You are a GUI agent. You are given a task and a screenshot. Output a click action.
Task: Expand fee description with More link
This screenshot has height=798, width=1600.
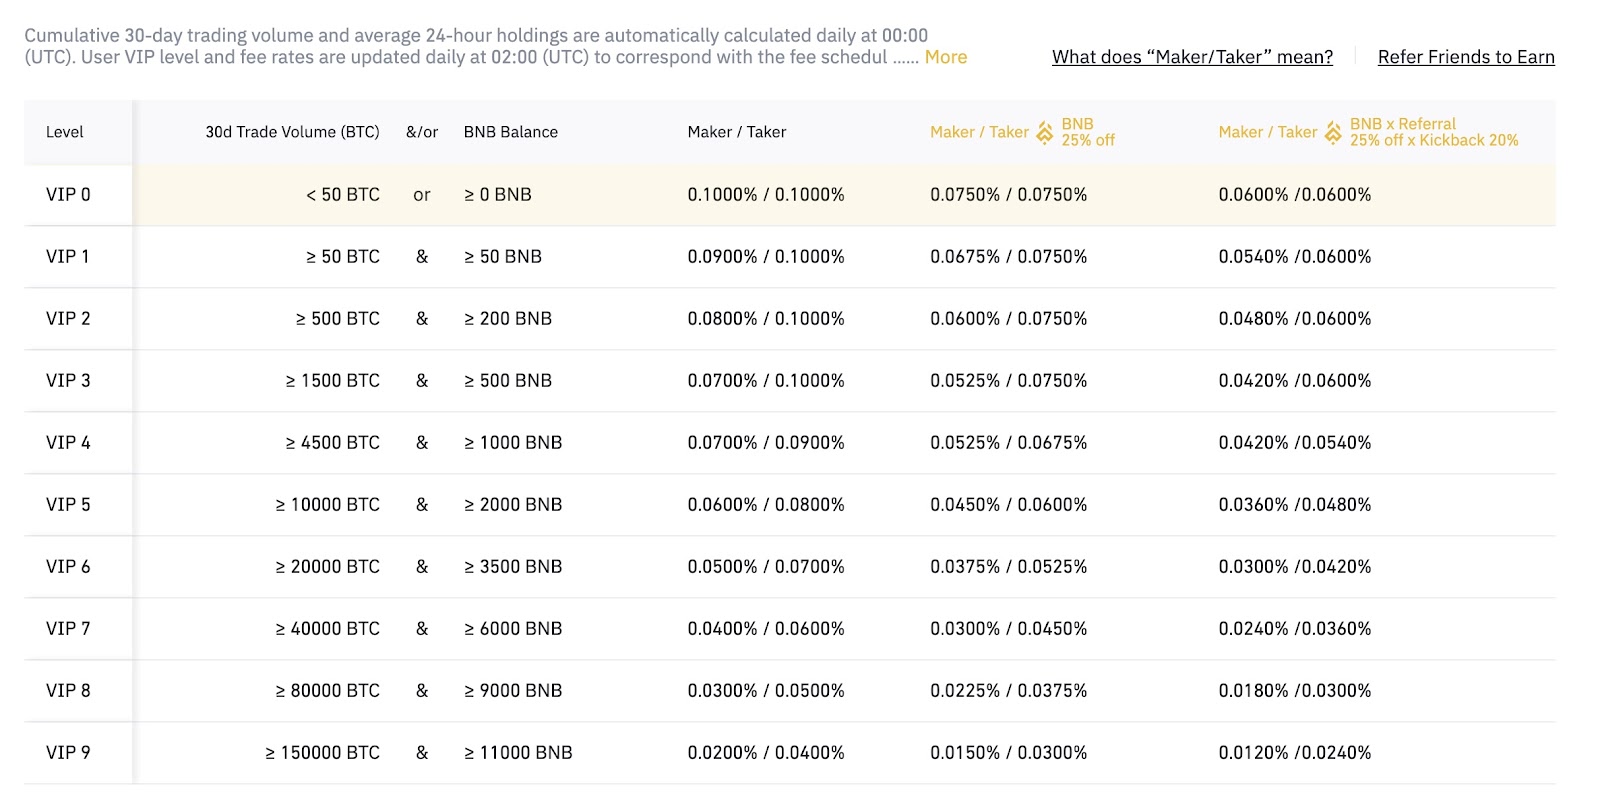coord(945,57)
